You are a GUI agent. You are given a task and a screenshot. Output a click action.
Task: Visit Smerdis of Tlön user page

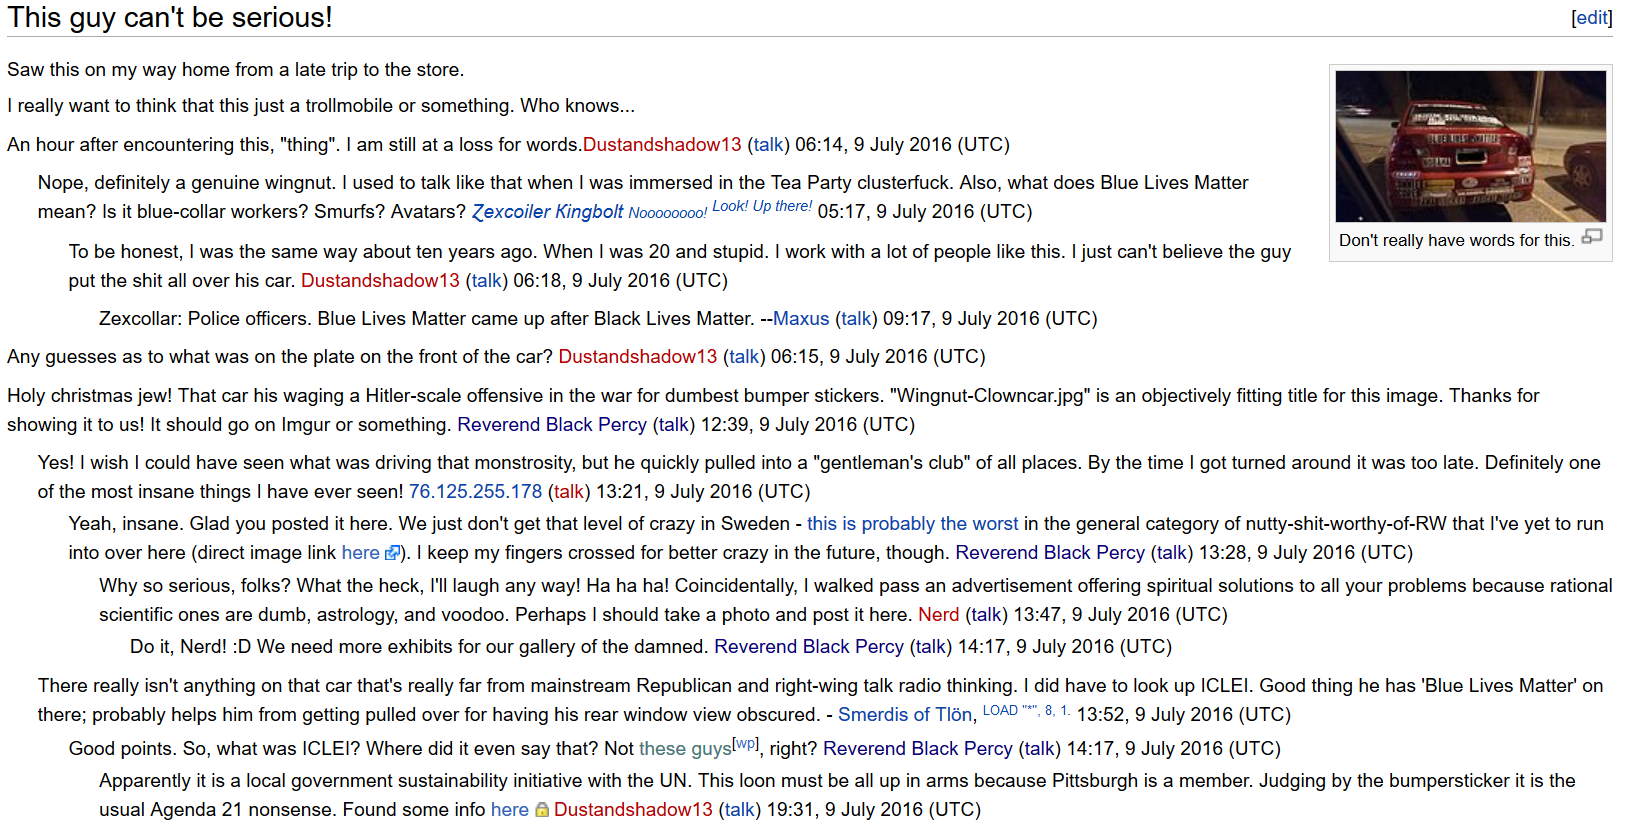(x=905, y=715)
